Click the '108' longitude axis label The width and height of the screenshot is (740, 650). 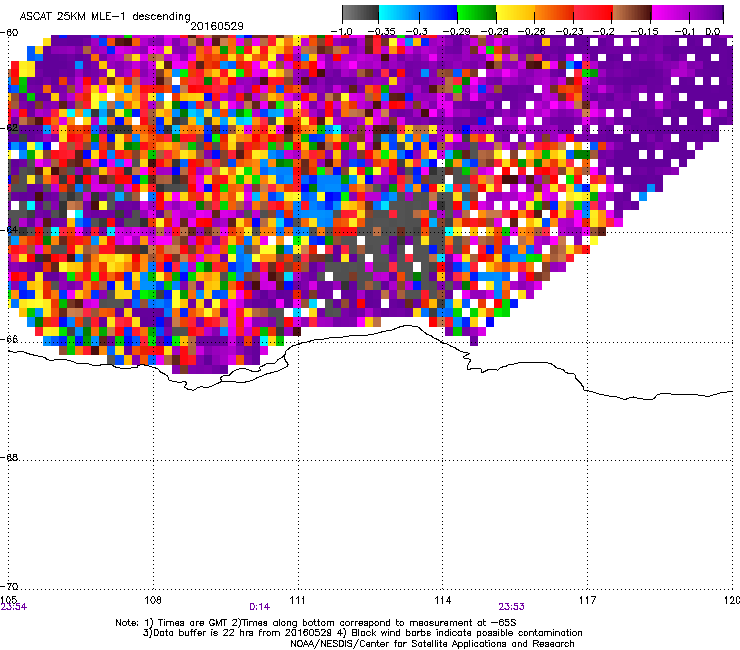[x=153, y=600]
